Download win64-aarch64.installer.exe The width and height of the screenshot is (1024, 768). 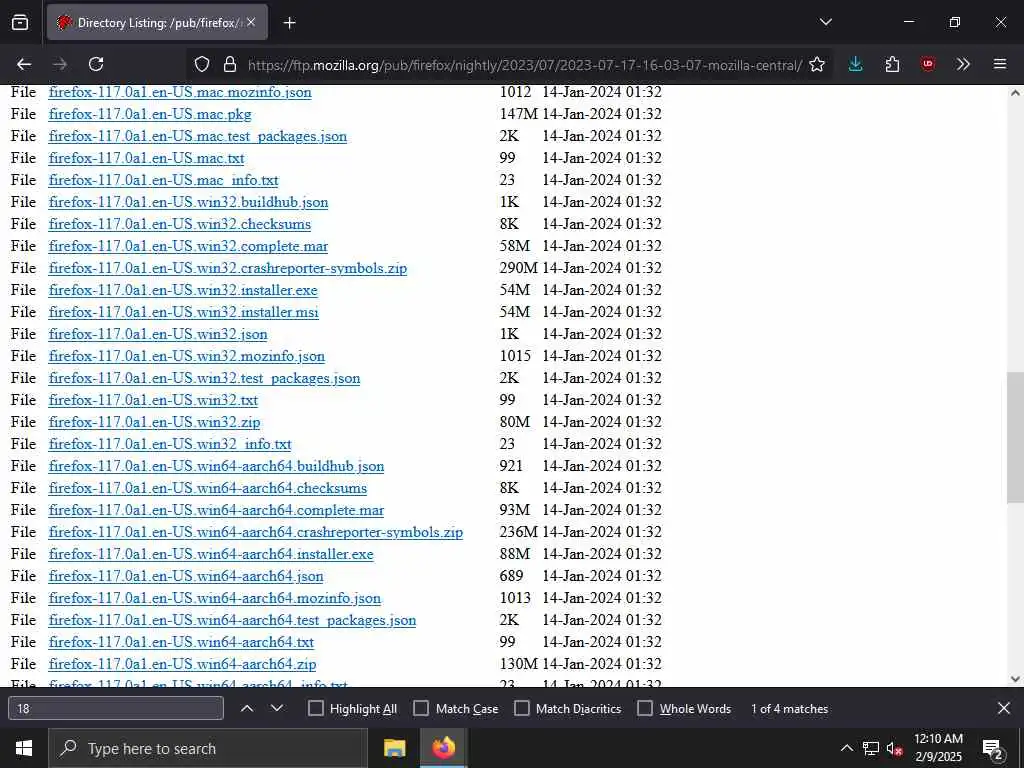tap(211, 554)
